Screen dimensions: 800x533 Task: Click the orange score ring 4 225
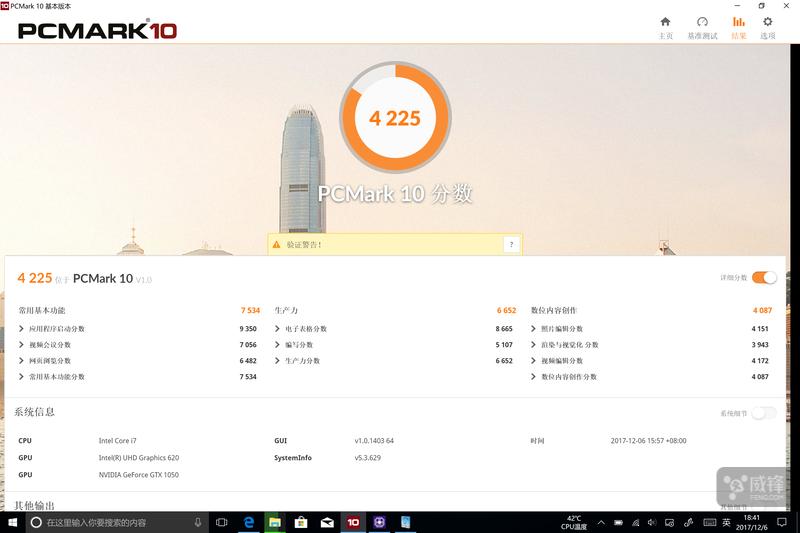(x=395, y=117)
